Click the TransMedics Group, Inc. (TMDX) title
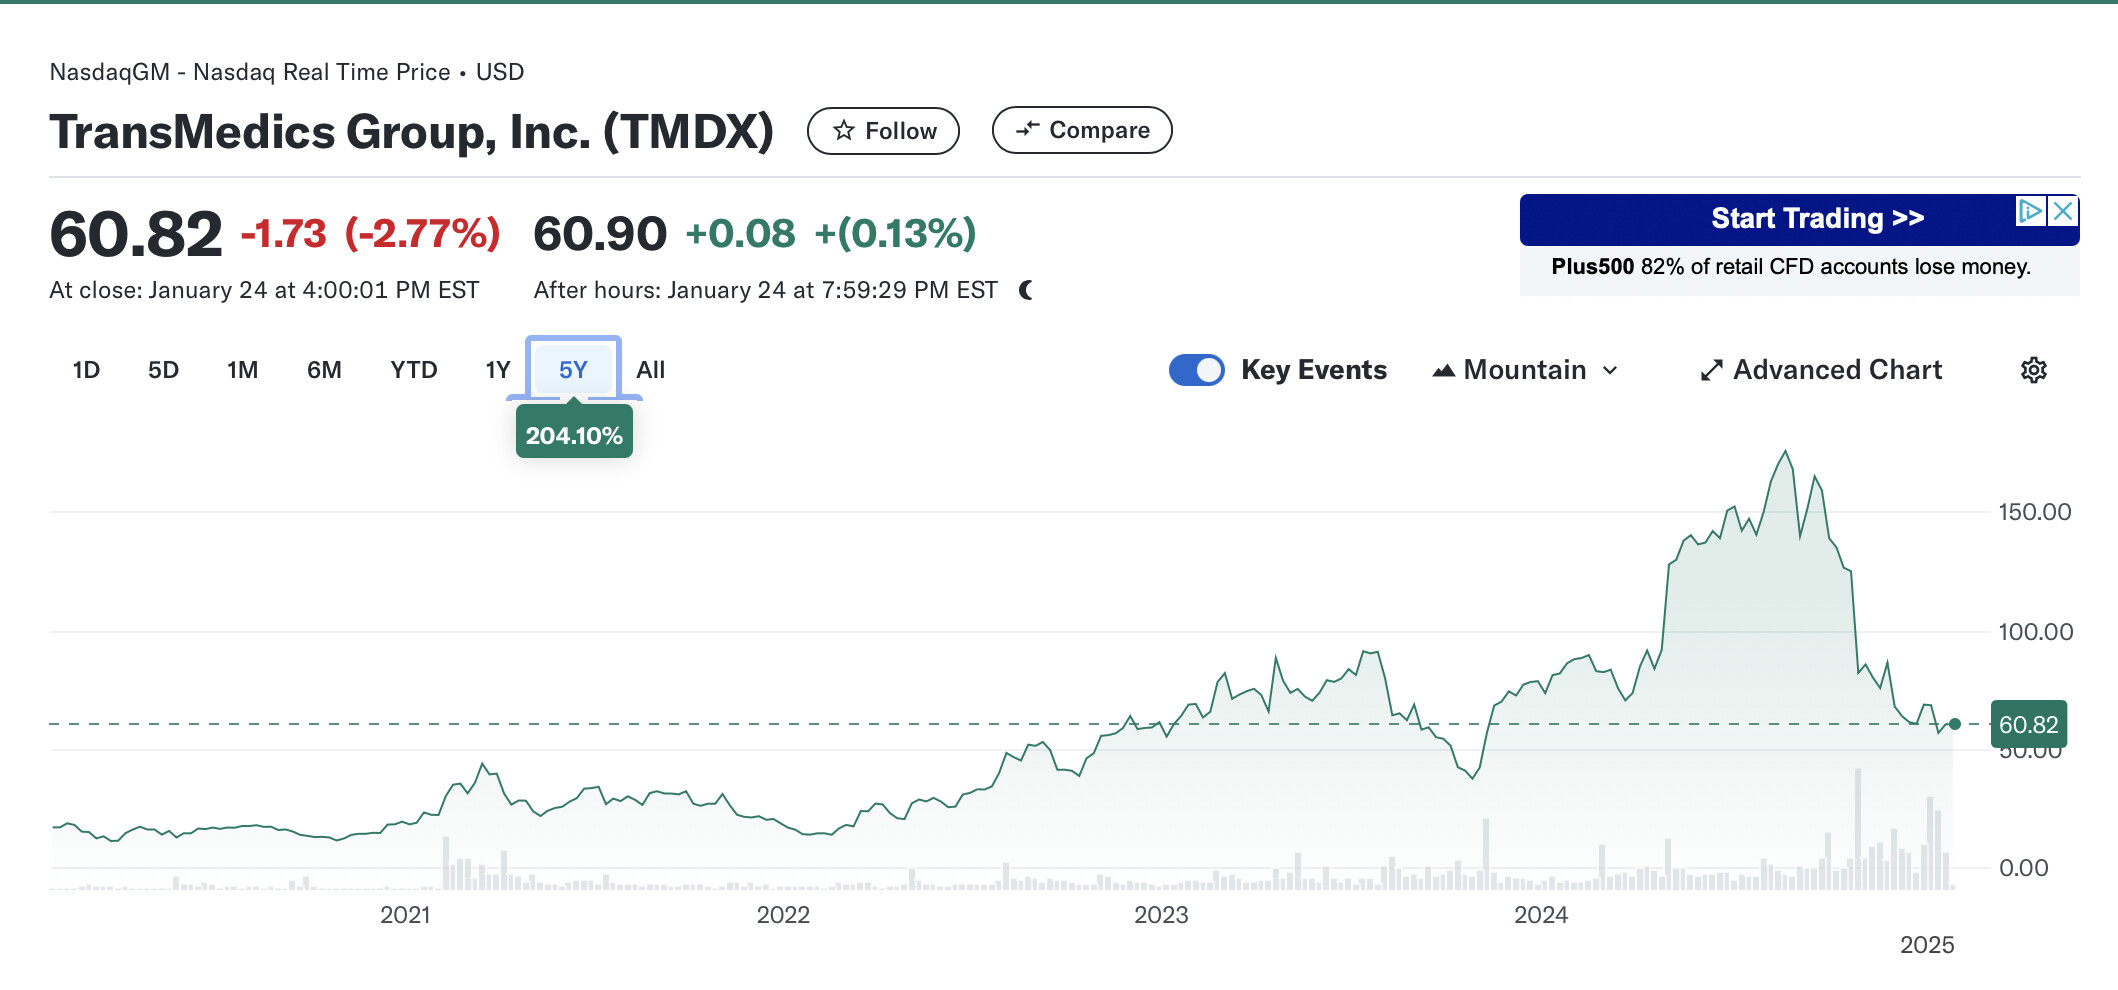Image resolution: width=2118 pixels, height=990 pixels. [x=411, y=132]
